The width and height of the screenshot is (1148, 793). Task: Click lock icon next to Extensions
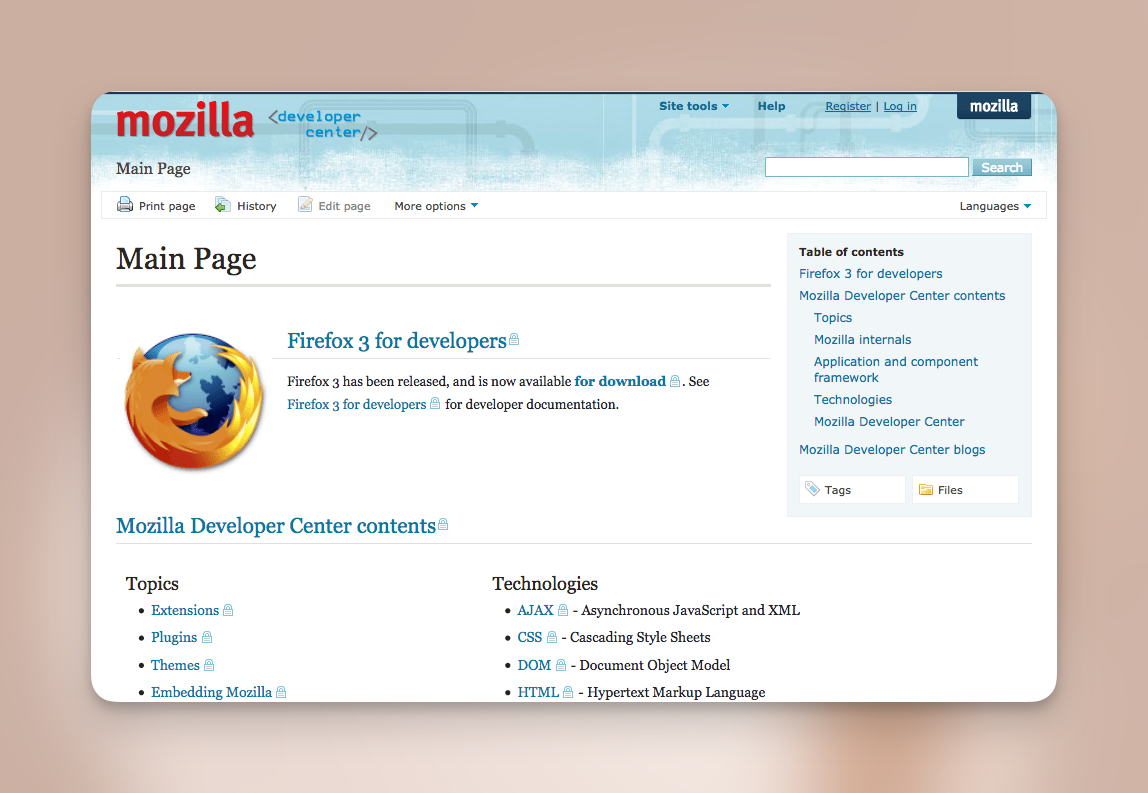tap(228, 610)
